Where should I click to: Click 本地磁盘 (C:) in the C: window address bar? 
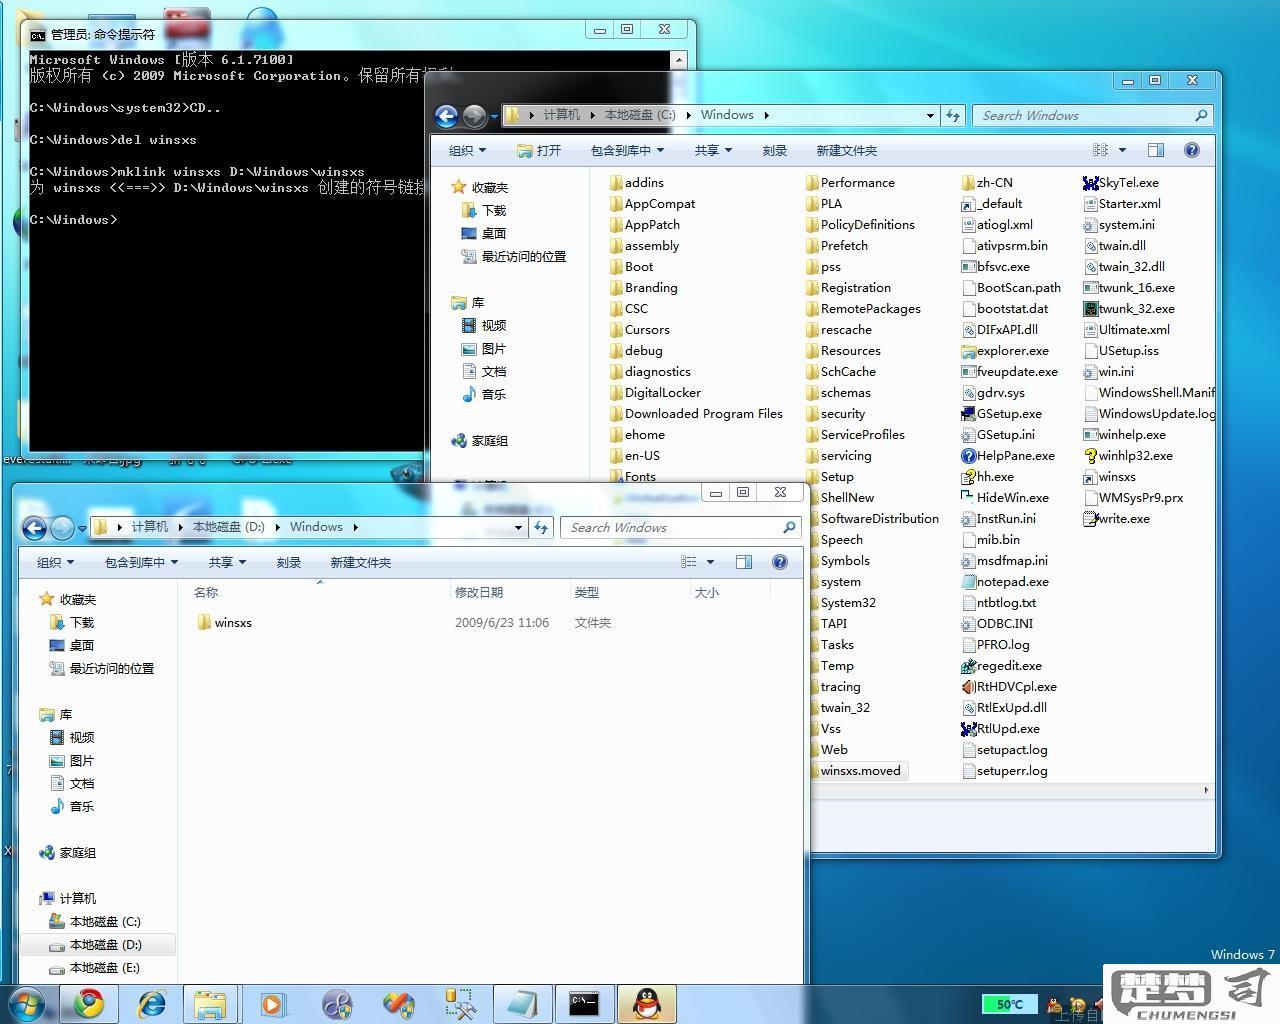coord(640,115)
